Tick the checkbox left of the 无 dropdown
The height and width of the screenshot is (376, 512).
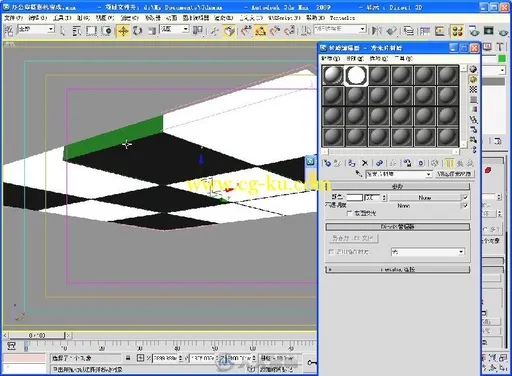click(331, 252)
